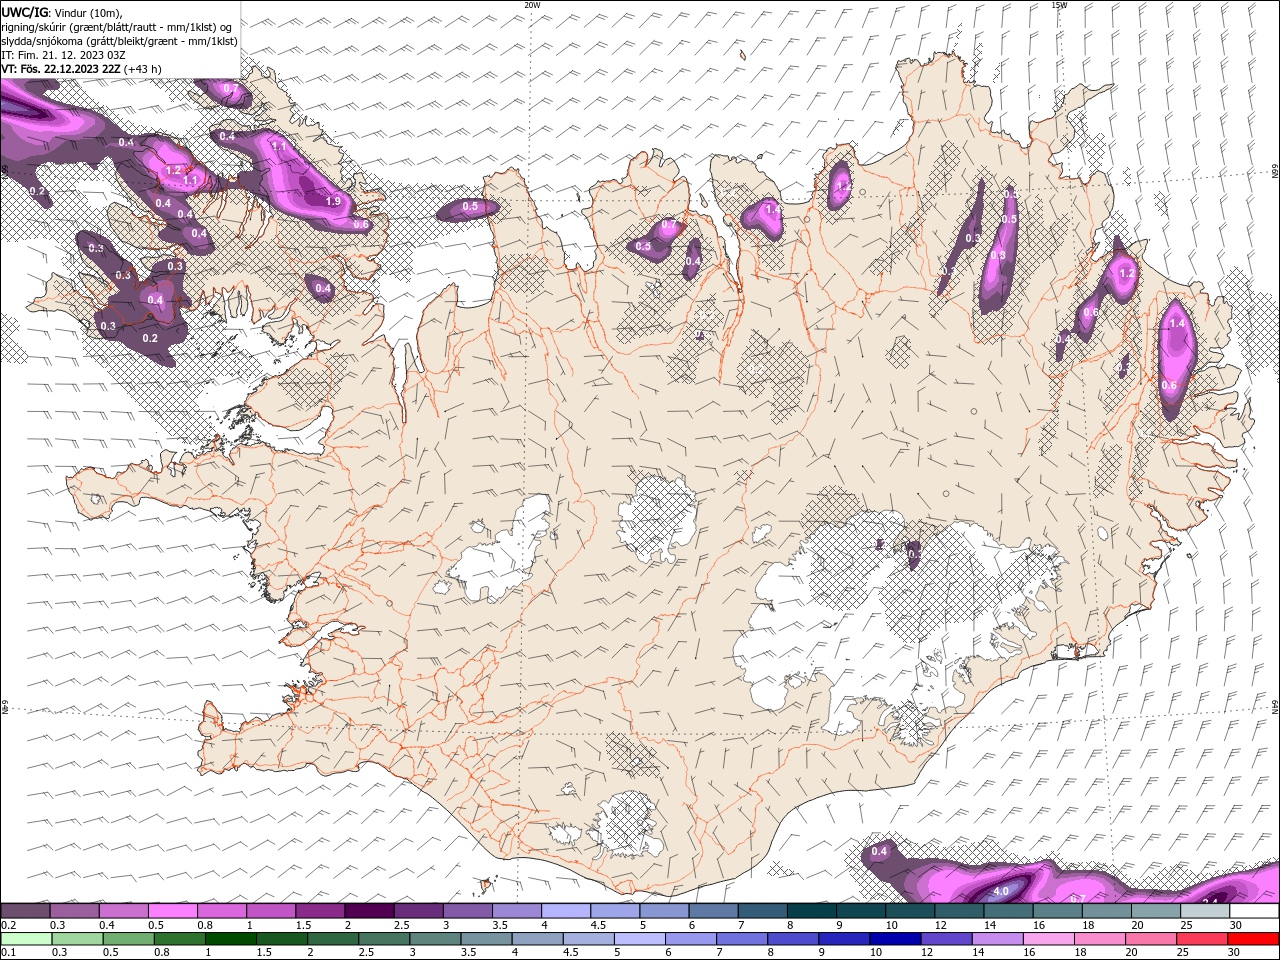Select the grey-teal snow-scale swatch from 16 to 18
This screenshot has height=960, width=1280.
point(1057,911)
